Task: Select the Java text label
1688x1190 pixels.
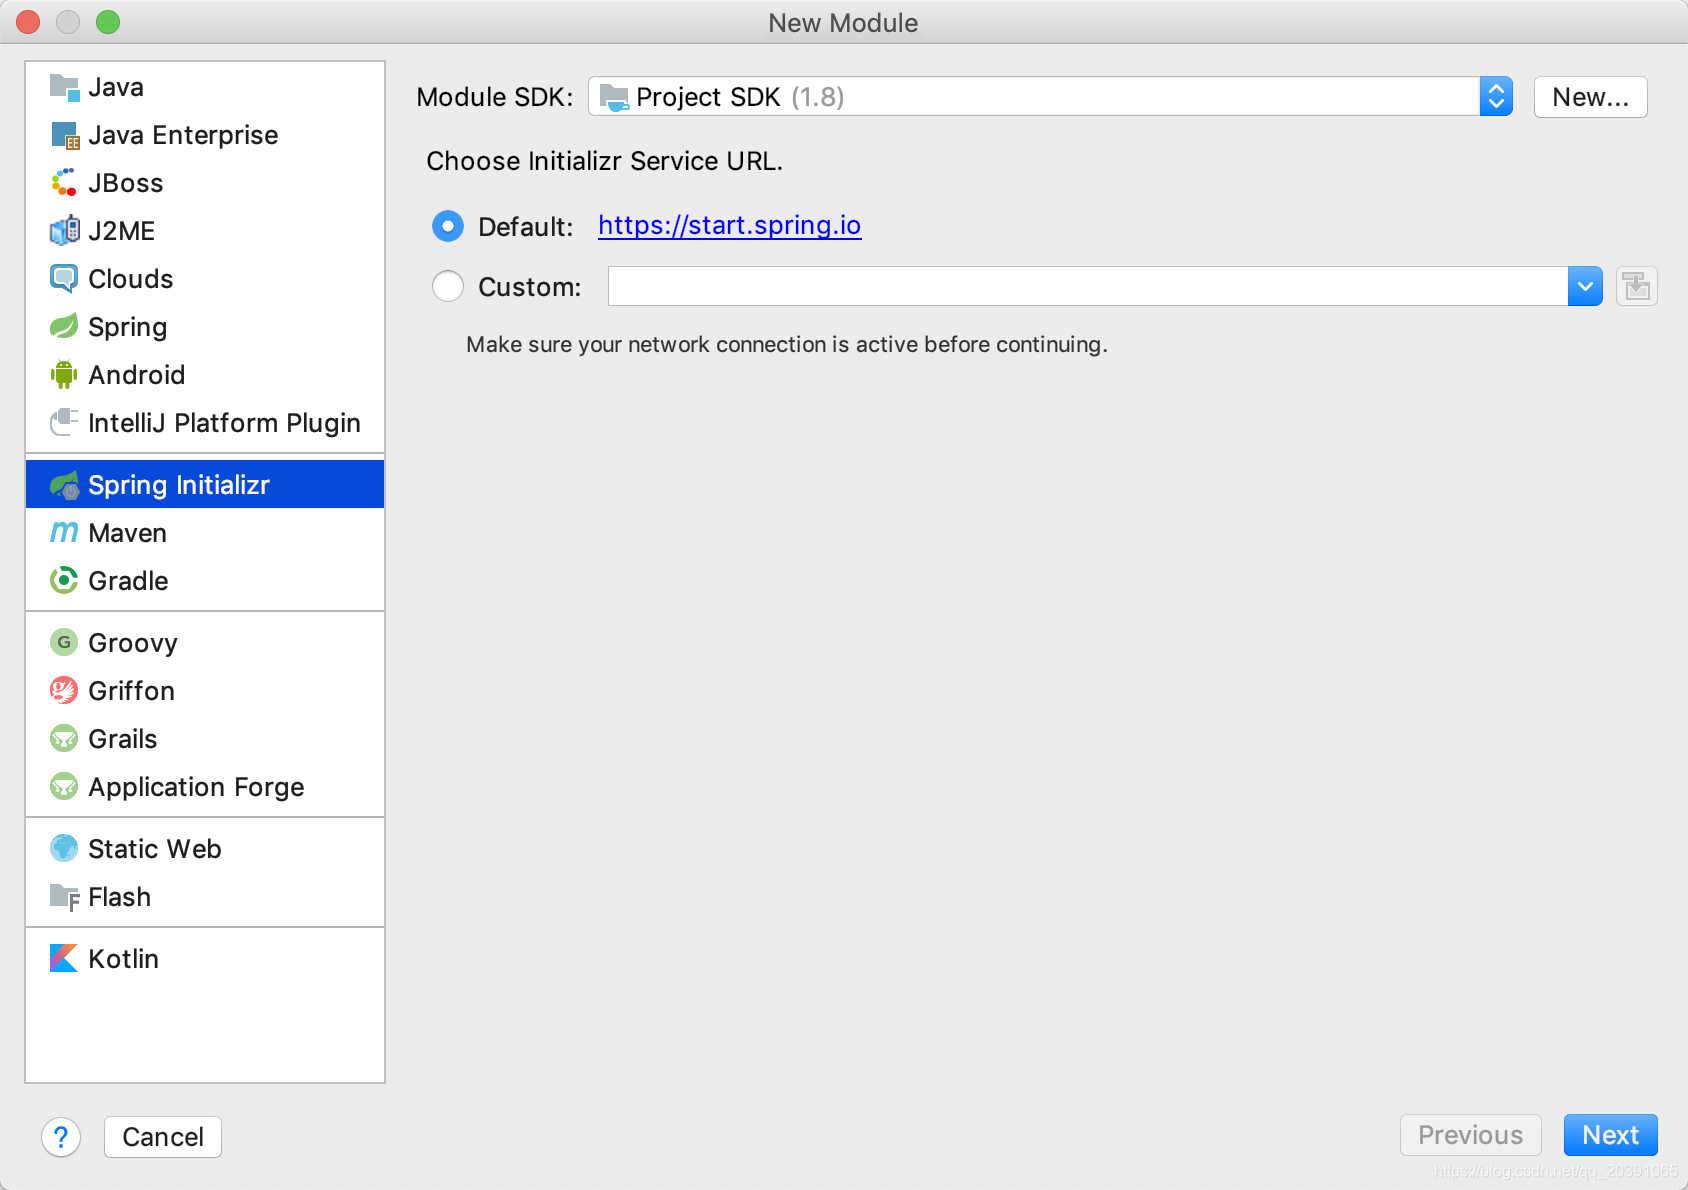Action: coord(116,87)
